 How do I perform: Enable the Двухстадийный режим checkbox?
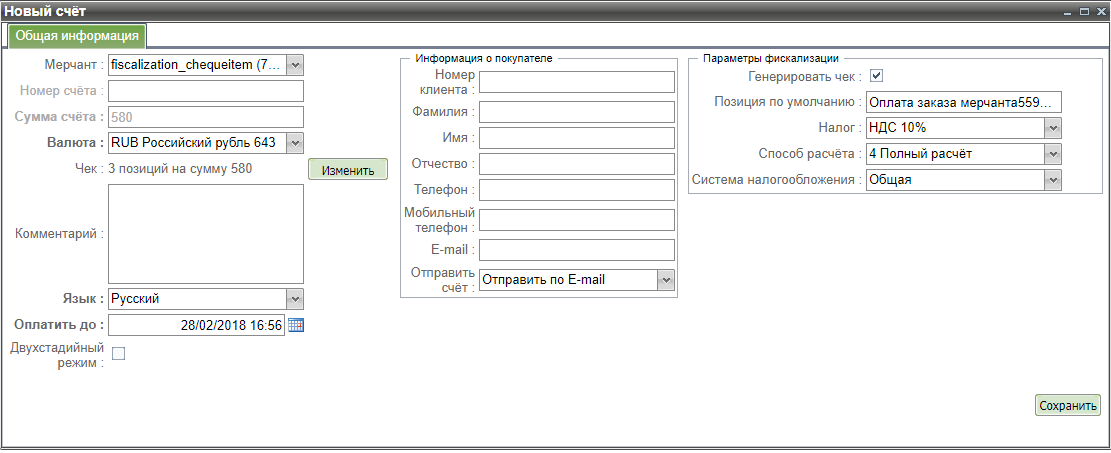[118, 353]
